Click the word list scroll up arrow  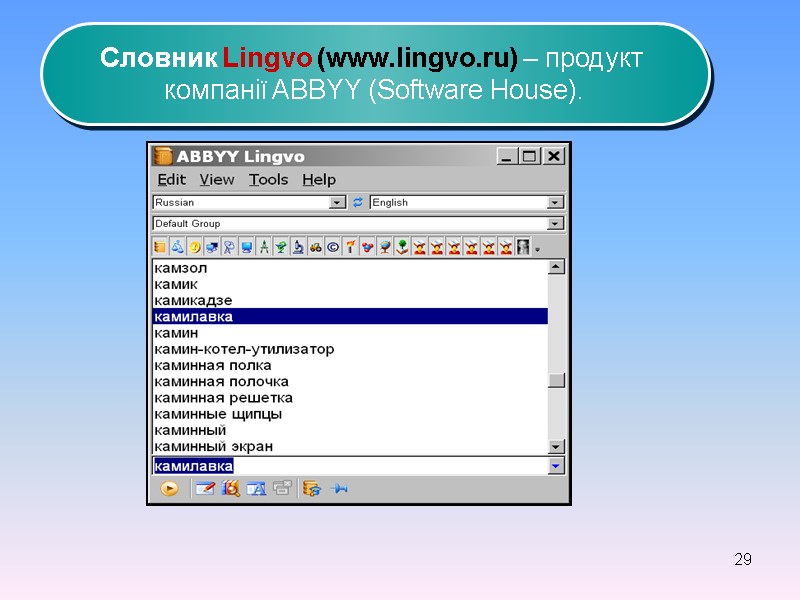(x=556, y=266)
